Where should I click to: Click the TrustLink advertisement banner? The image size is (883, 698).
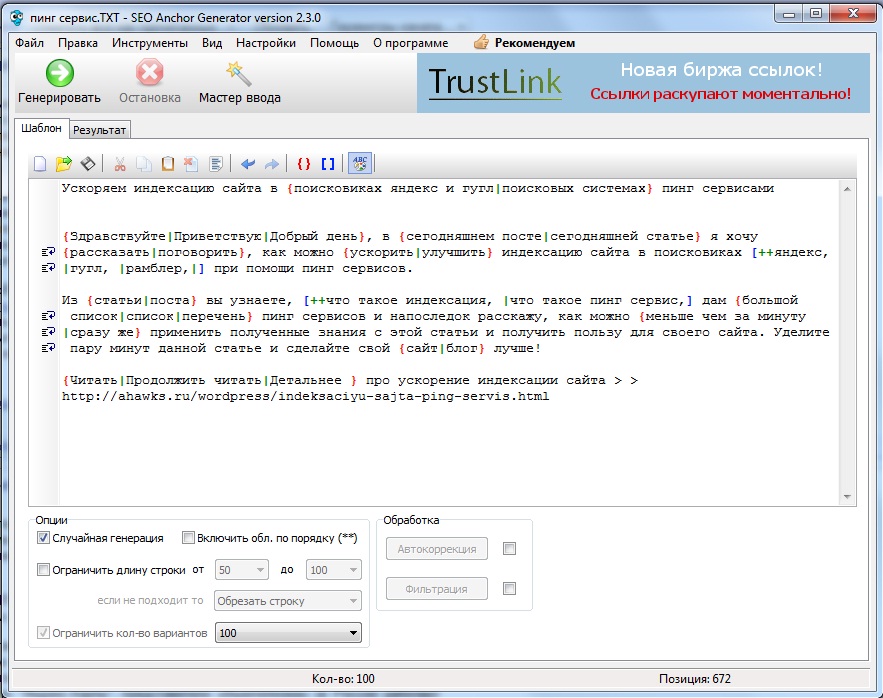(643, 83)
